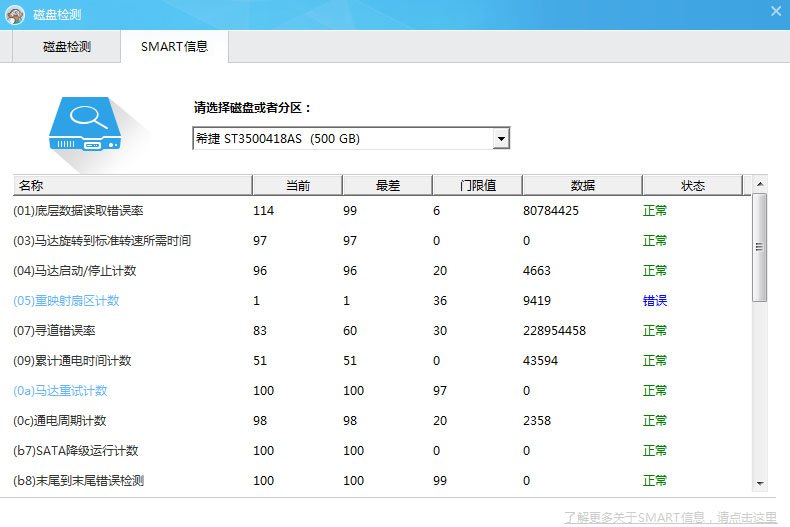Switch to the 磁盘检测 tab
Viewport: 790px width, 527px height.
[67, 47]
